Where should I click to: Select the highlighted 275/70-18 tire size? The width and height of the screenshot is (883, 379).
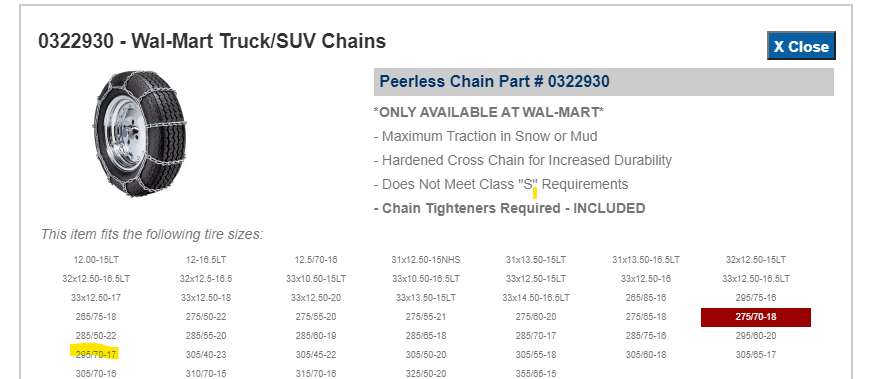coord(756,317)
